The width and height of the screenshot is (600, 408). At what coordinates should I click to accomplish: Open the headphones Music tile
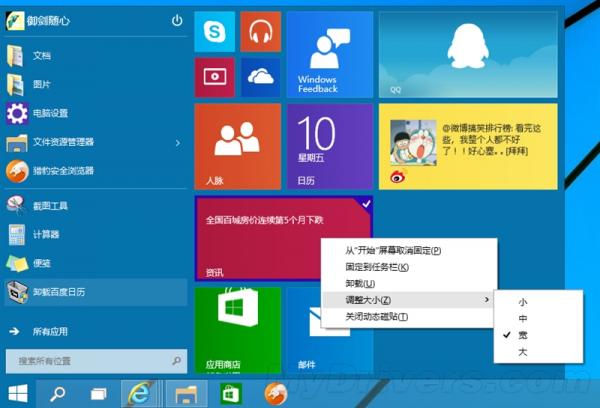(x=260, y=32)
